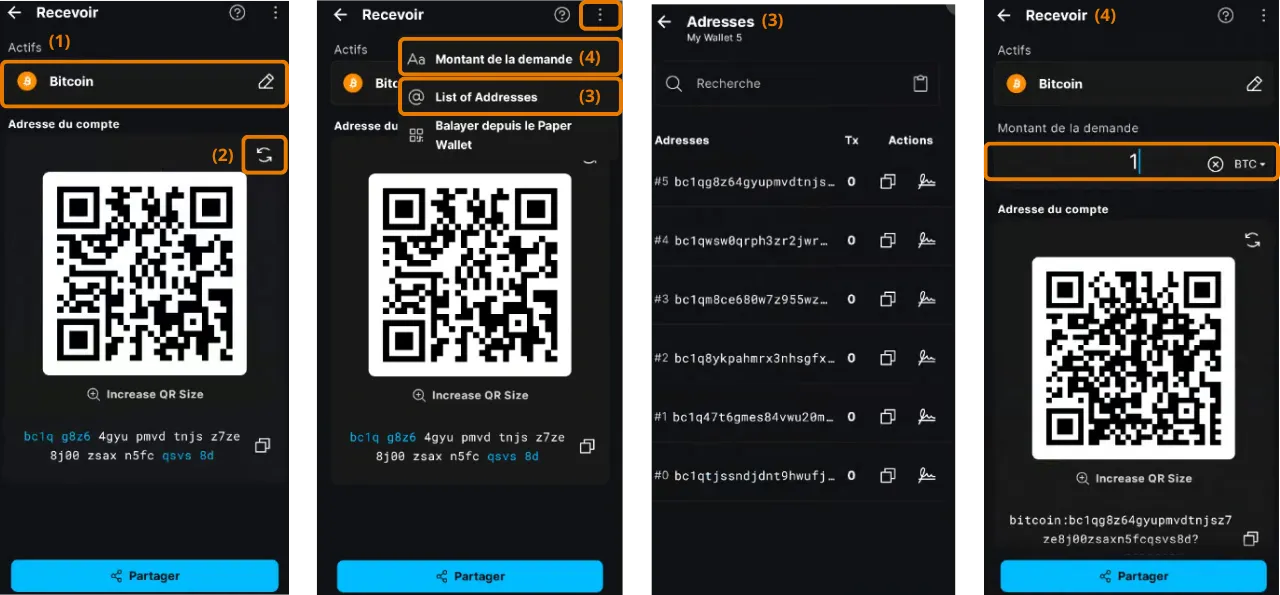The width and height of the screenshot is (1280, 595).
Task: Clear the amount with the X icon
Action: 1215,164
